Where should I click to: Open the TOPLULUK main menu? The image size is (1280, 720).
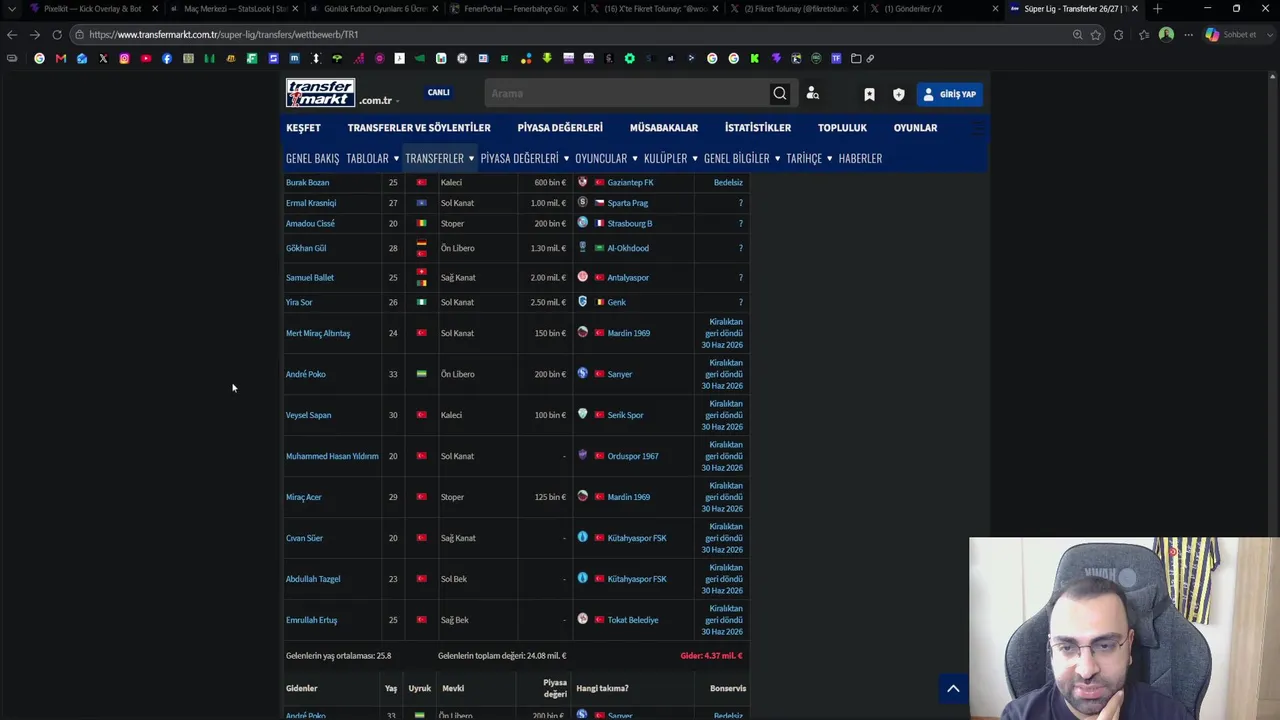842,127
